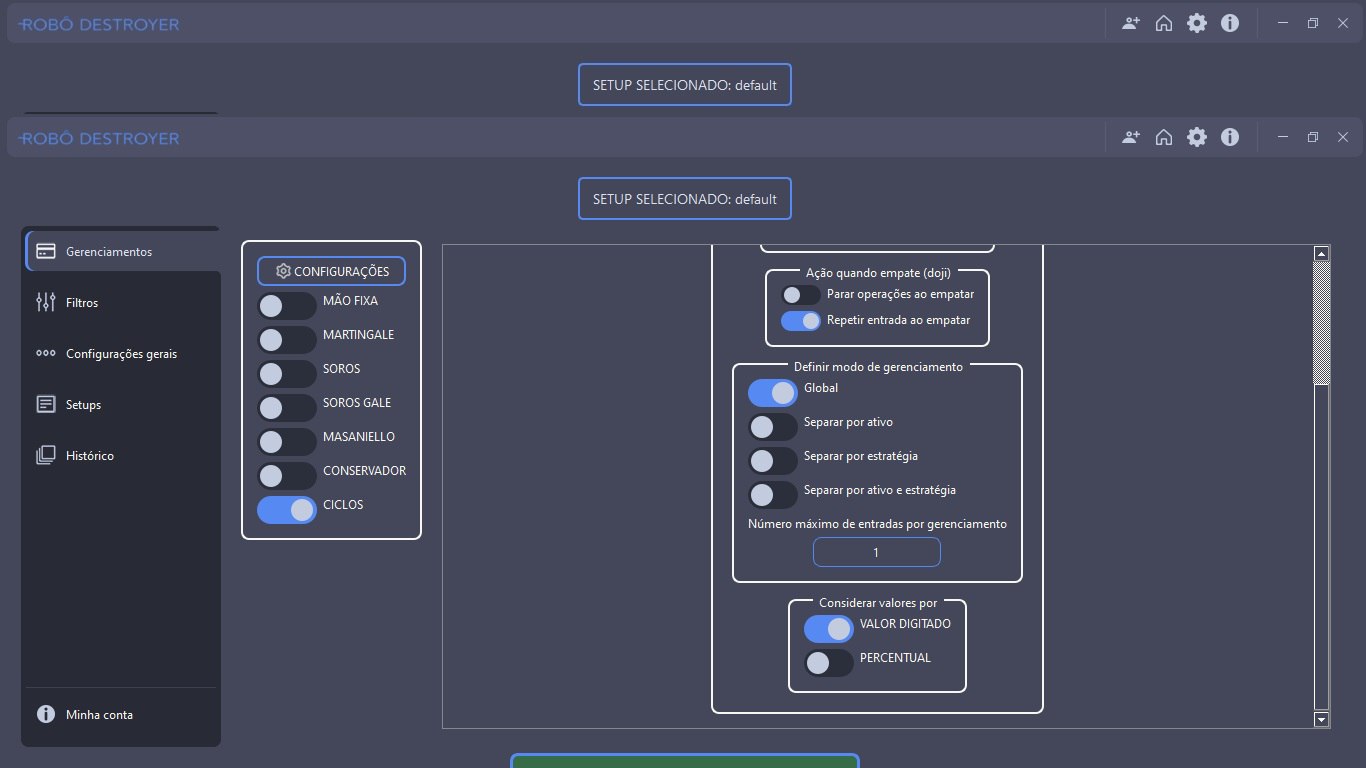Click the número máximo de entradas field

pyautogui.click(x=876, y=552)
